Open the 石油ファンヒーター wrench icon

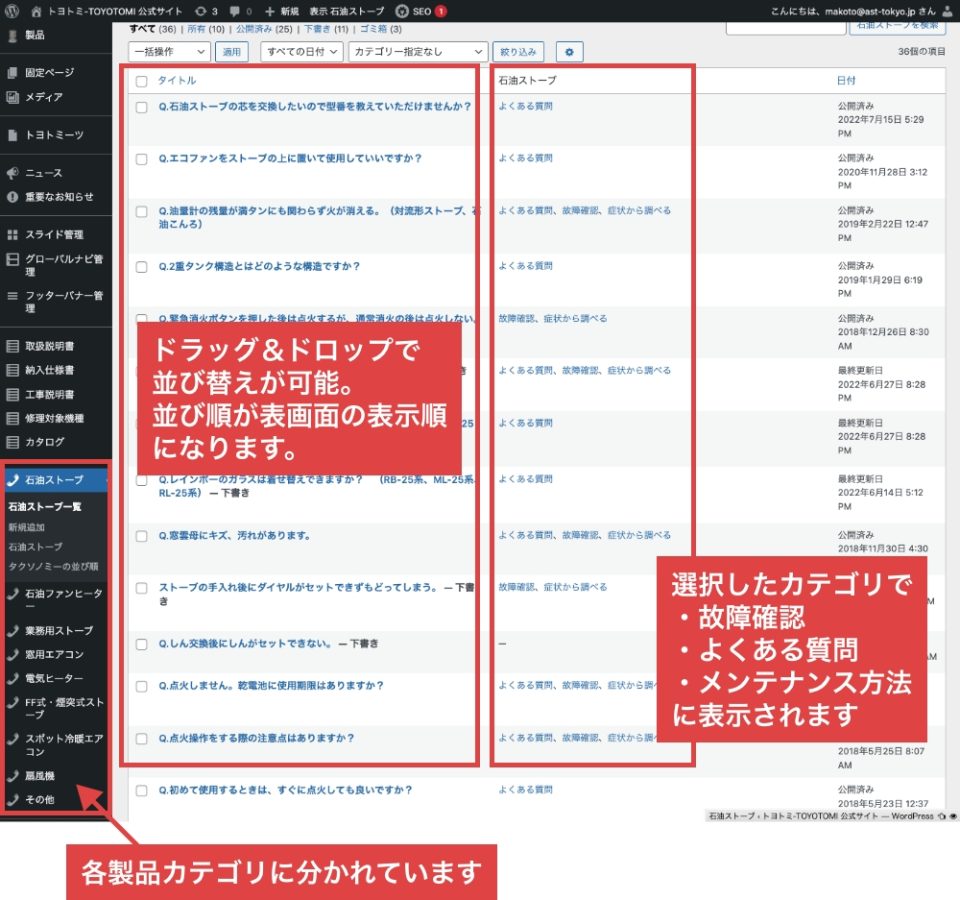pyautogui.click(x=12, y=594)
